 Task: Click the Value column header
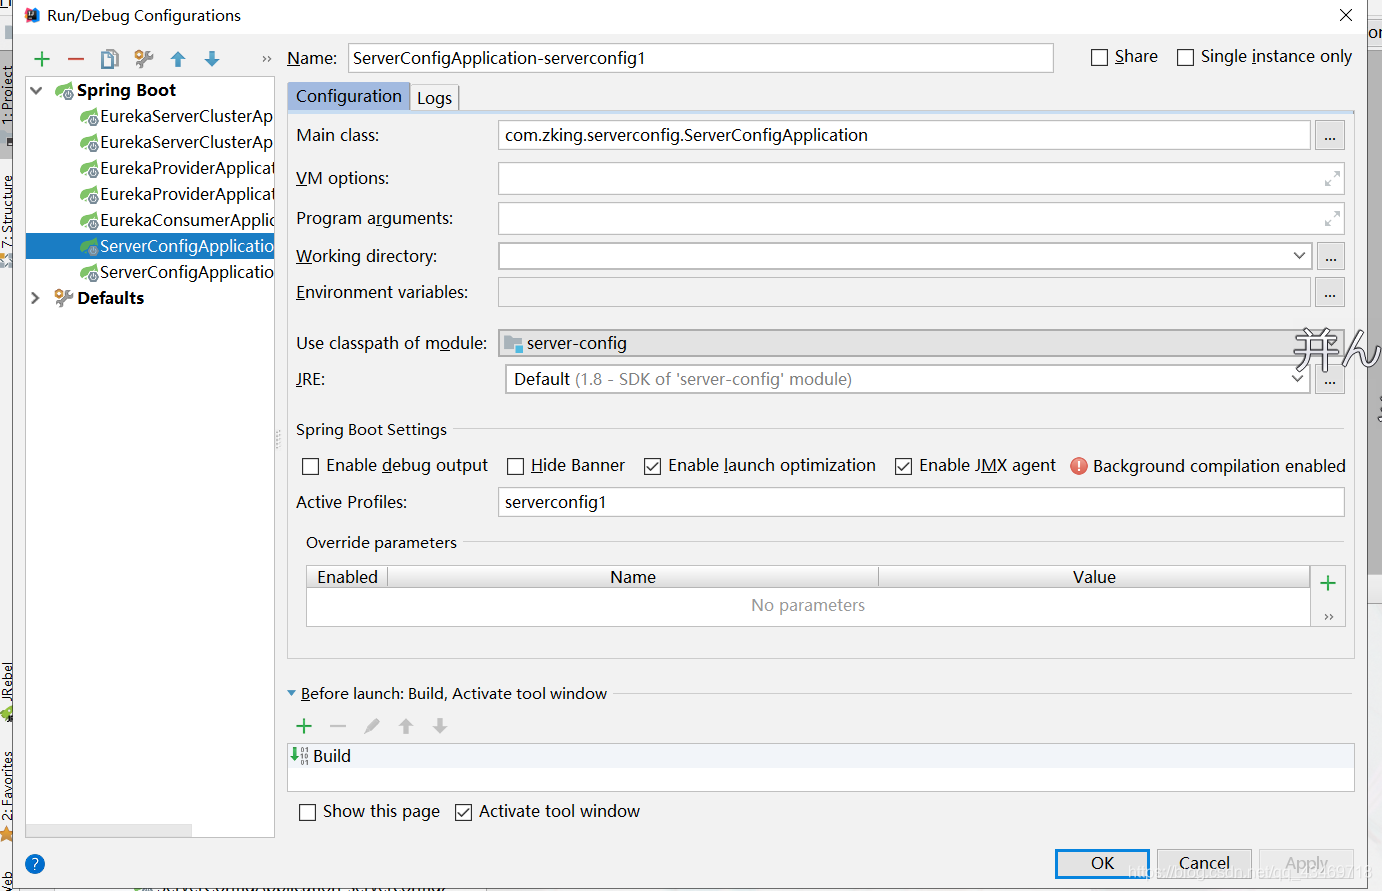[1094, 577]
